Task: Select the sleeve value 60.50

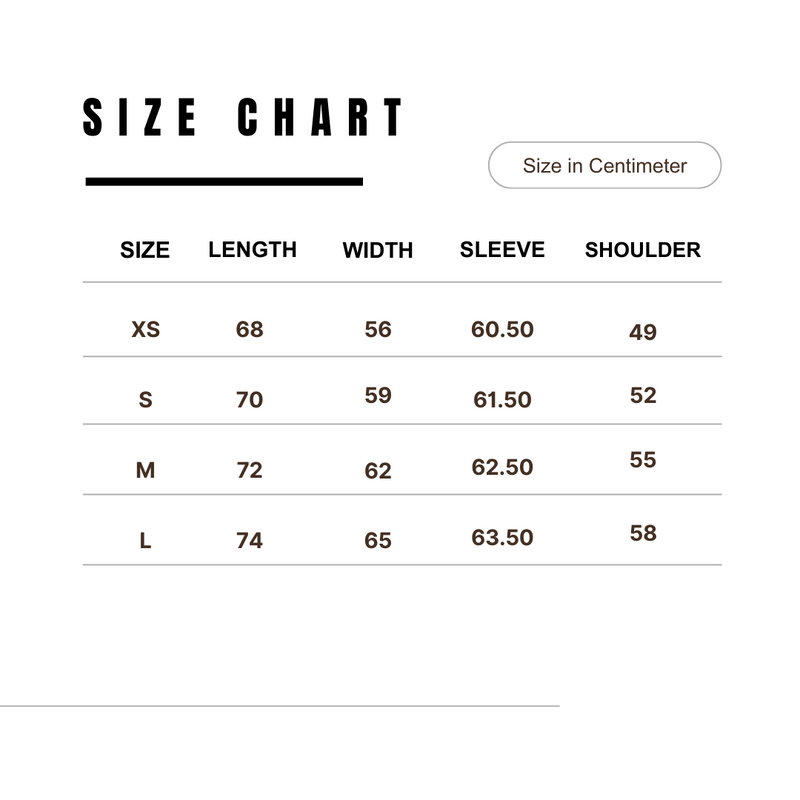Action: [502, 329]
